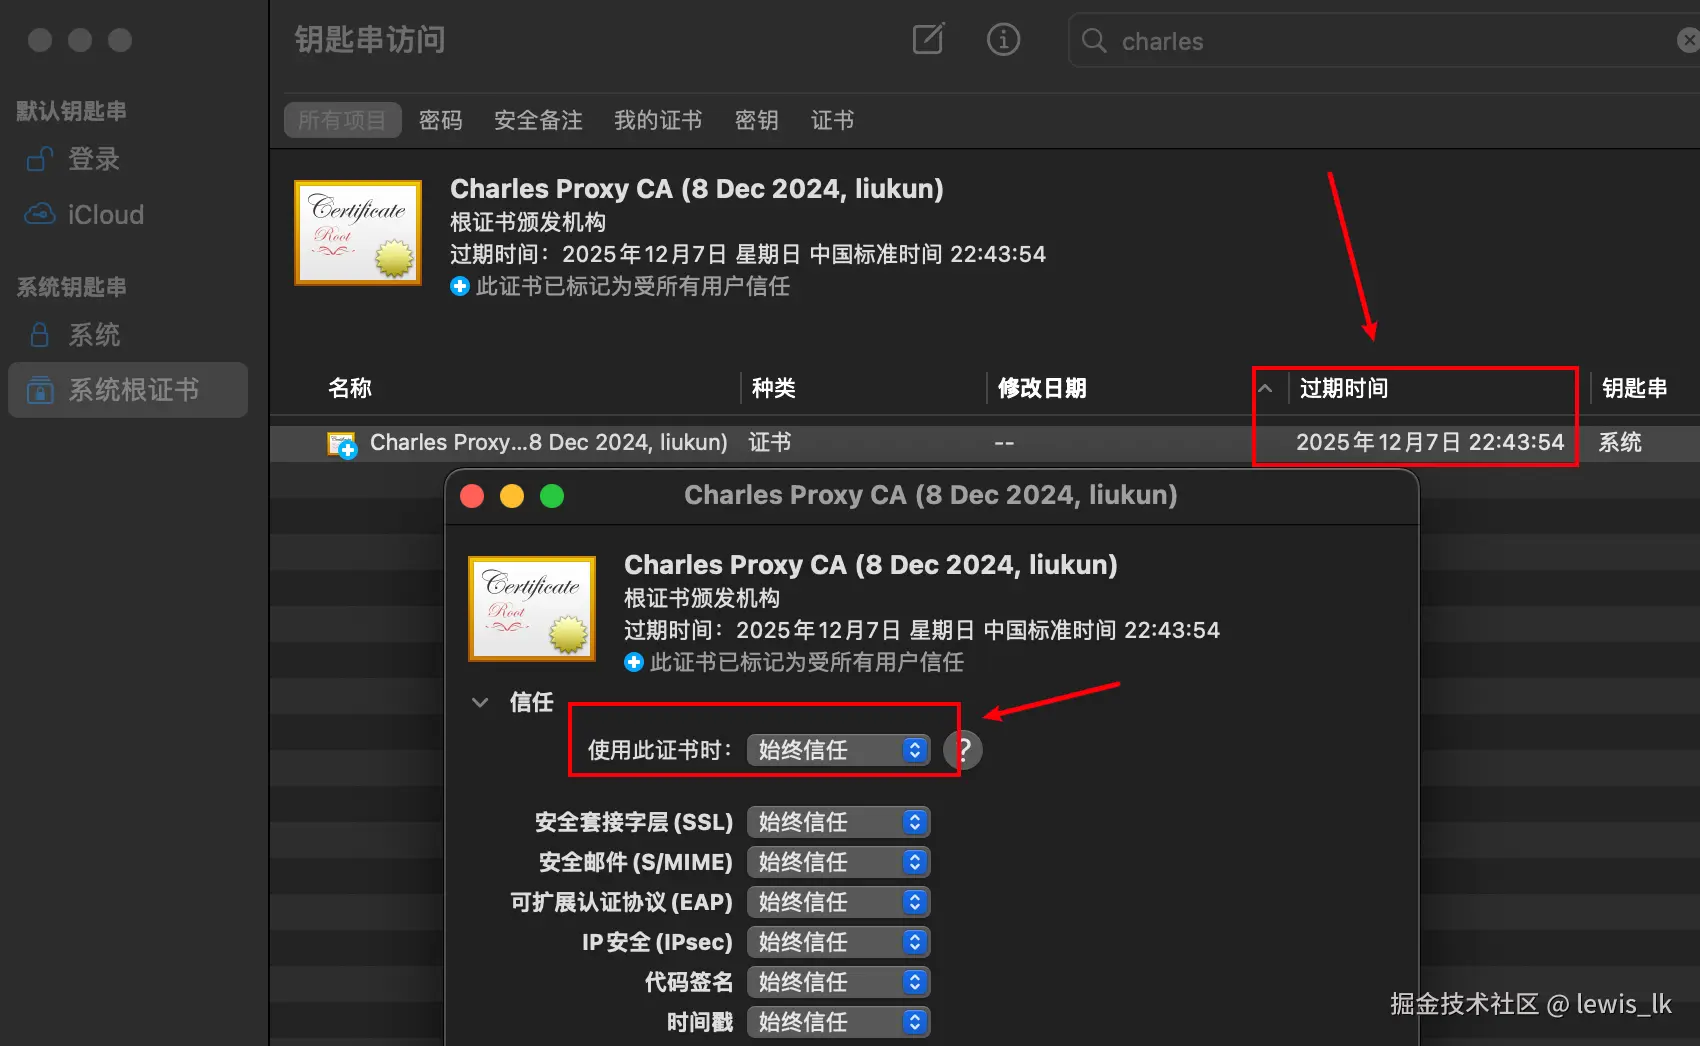Open the help question mark button

[963, 750]
